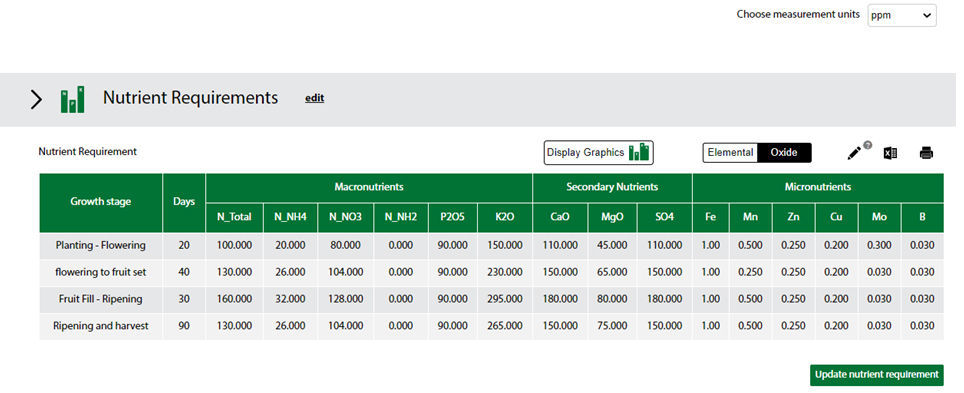Click the bar chart icon in Display Graphics
Image resolution: width=964 pixels, height=393 pixels.
tap(639, 152)
